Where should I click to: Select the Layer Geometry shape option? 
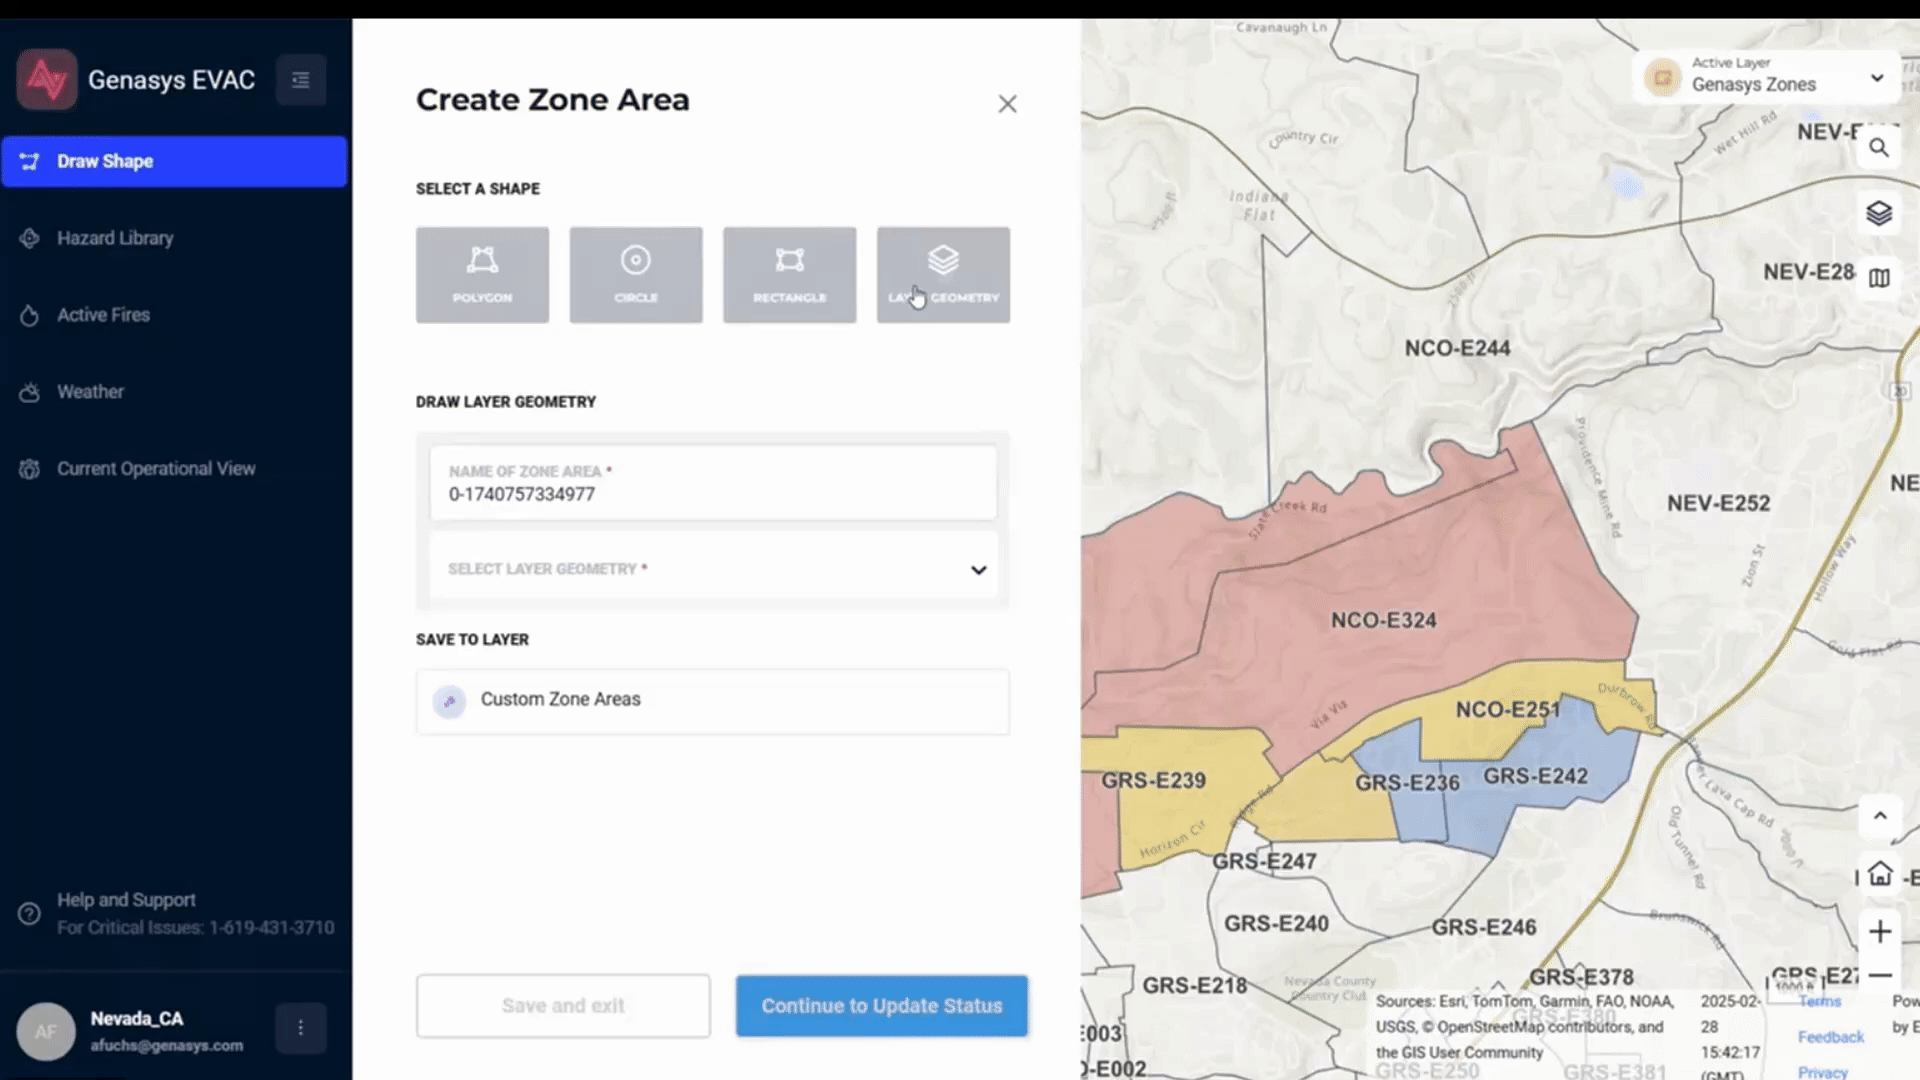click(x=943, y=274)
